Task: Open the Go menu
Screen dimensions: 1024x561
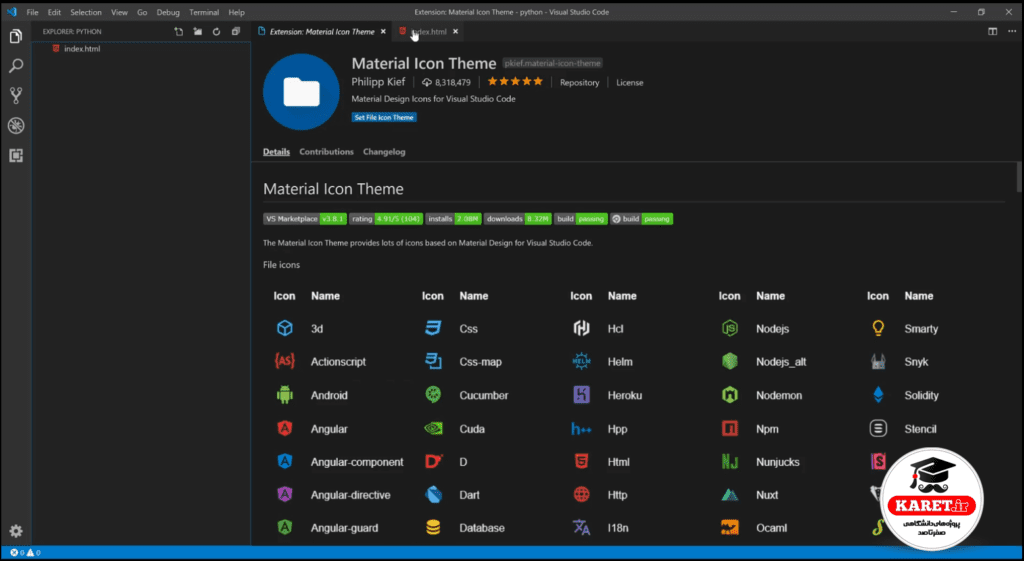Action: point(142,12)
